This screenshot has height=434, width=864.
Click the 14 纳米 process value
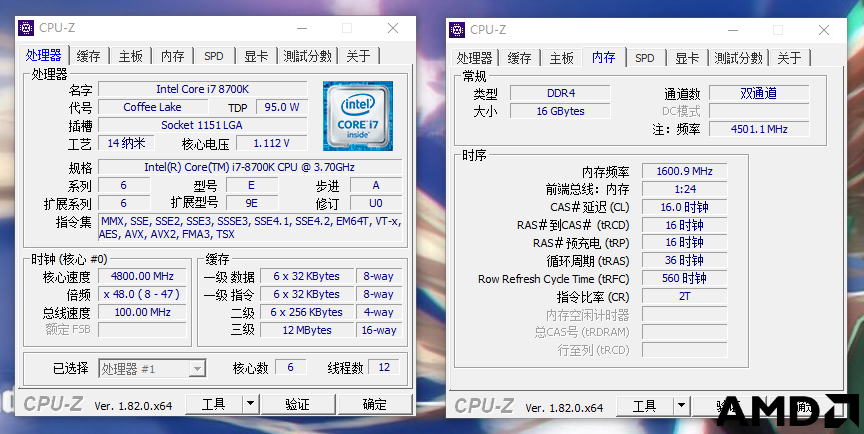point(126,143)
